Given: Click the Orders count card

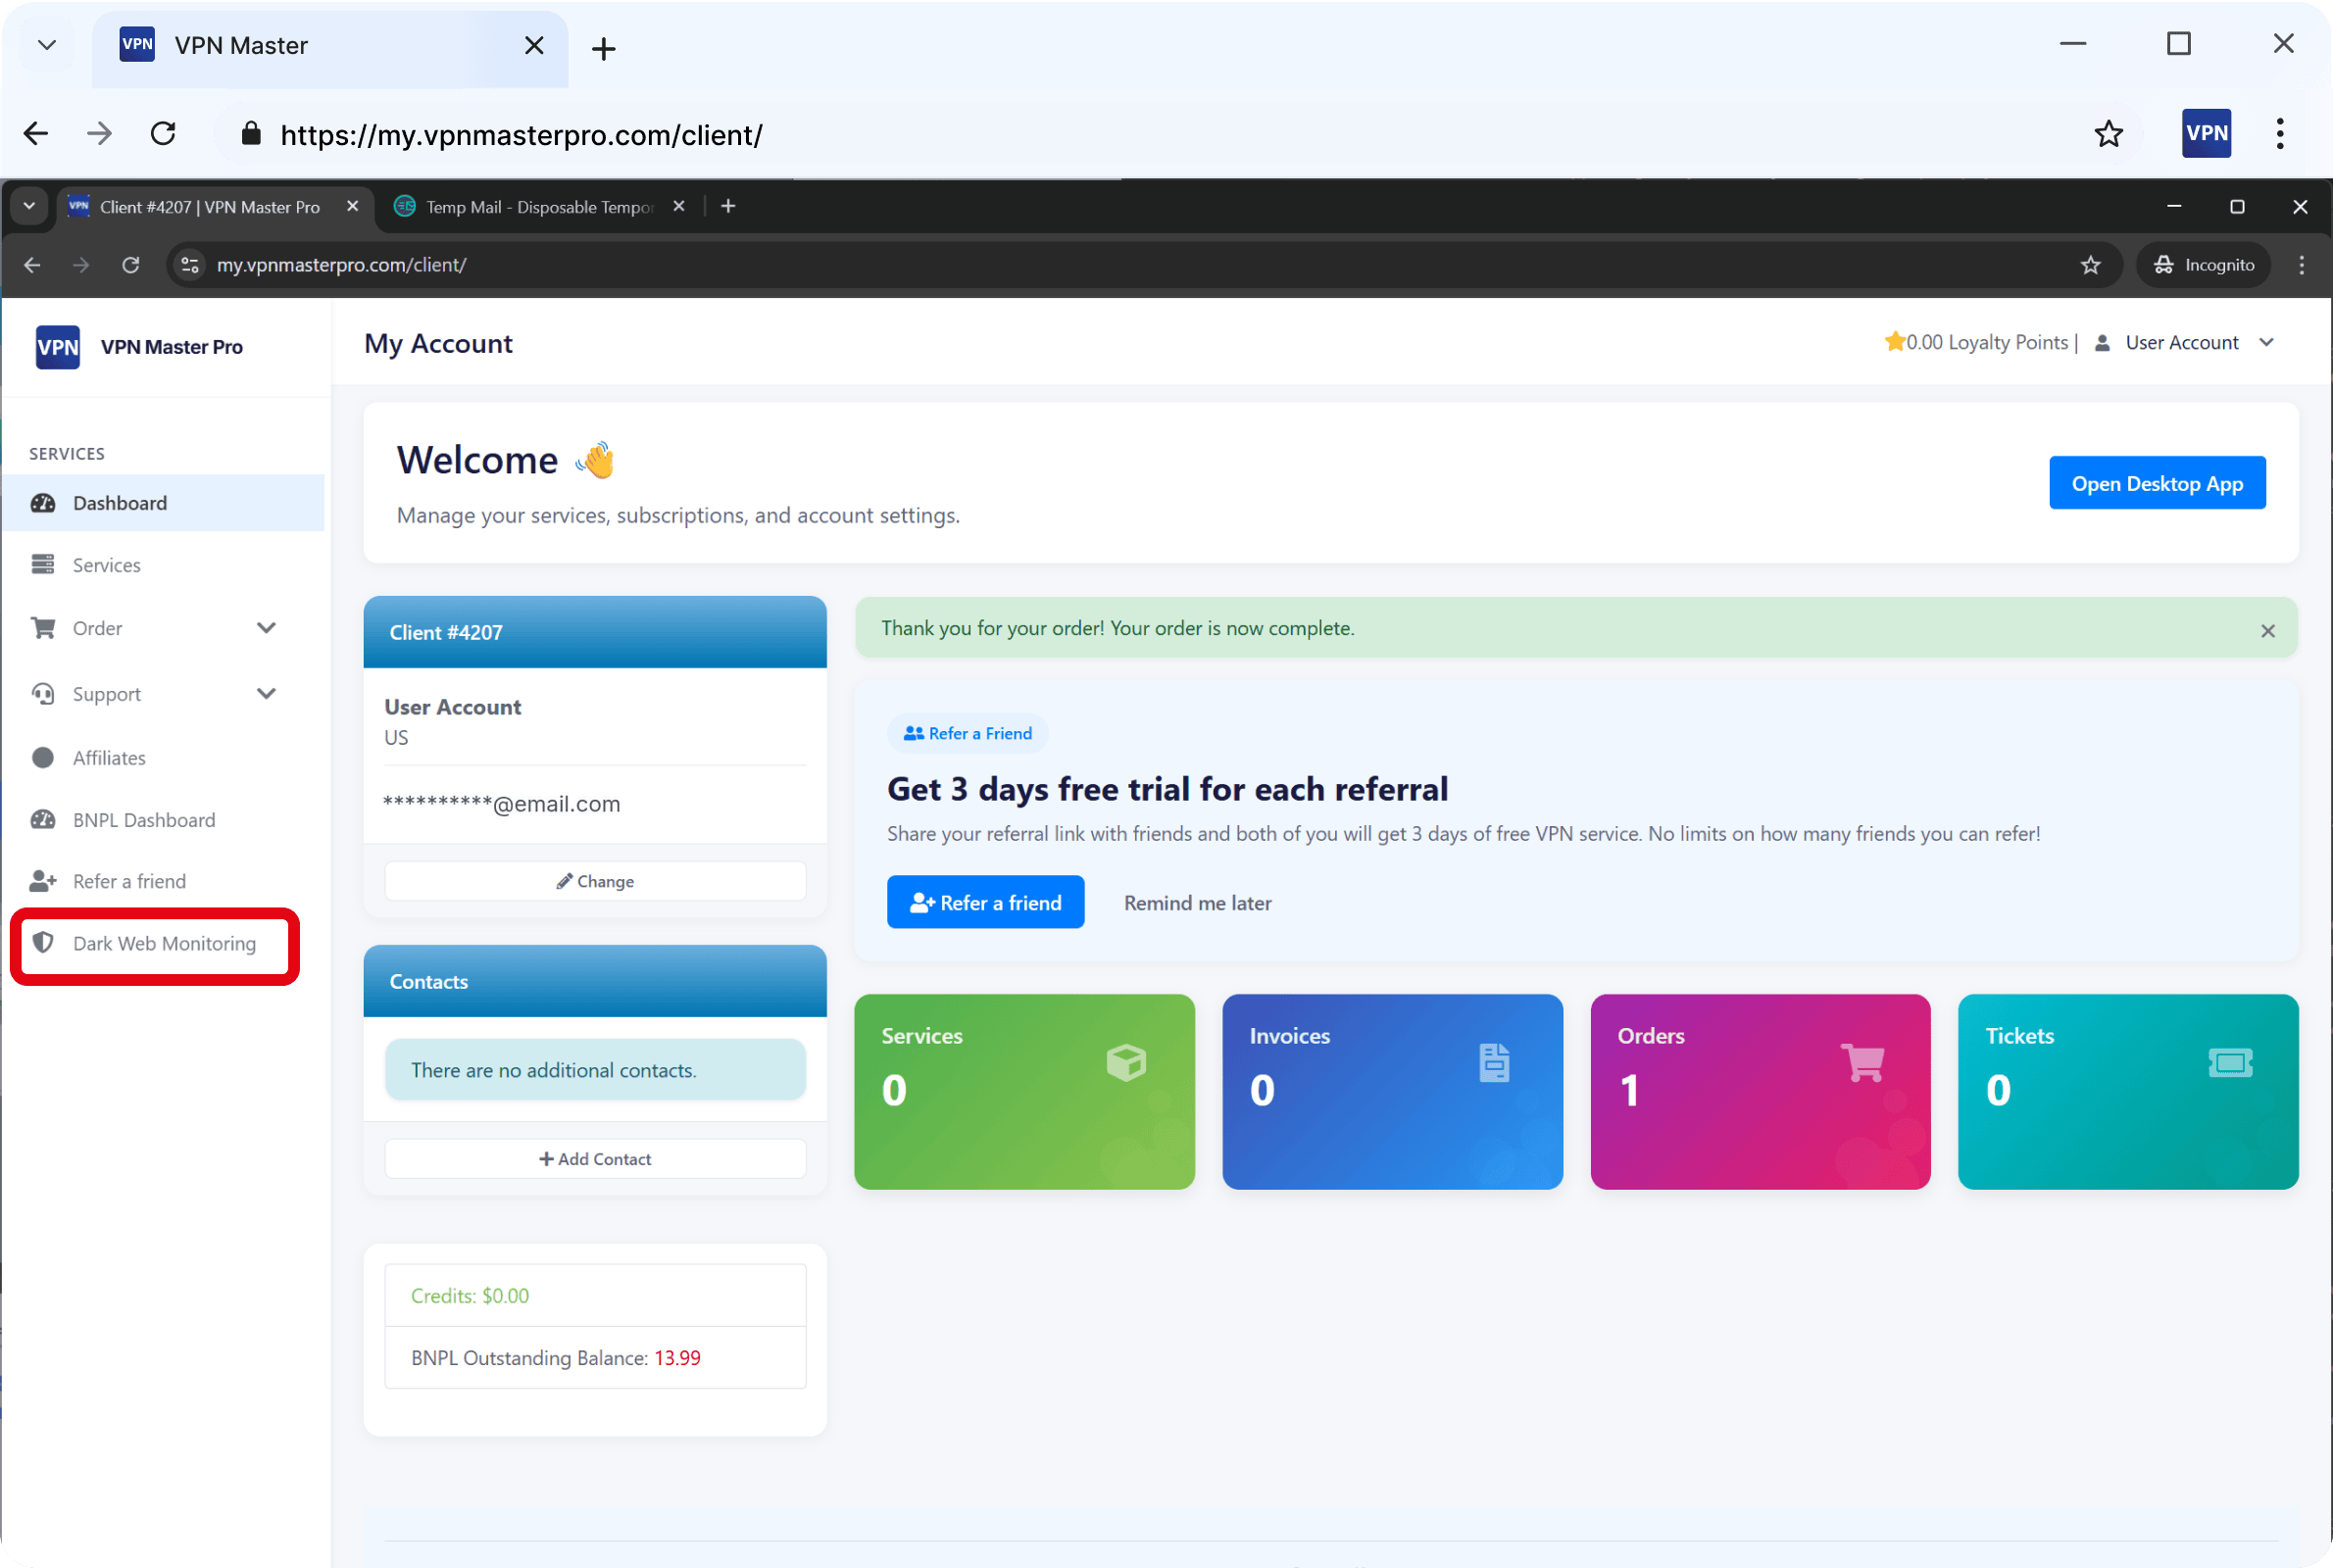Looking at the screenshot, I should tap(1760, 1092).
